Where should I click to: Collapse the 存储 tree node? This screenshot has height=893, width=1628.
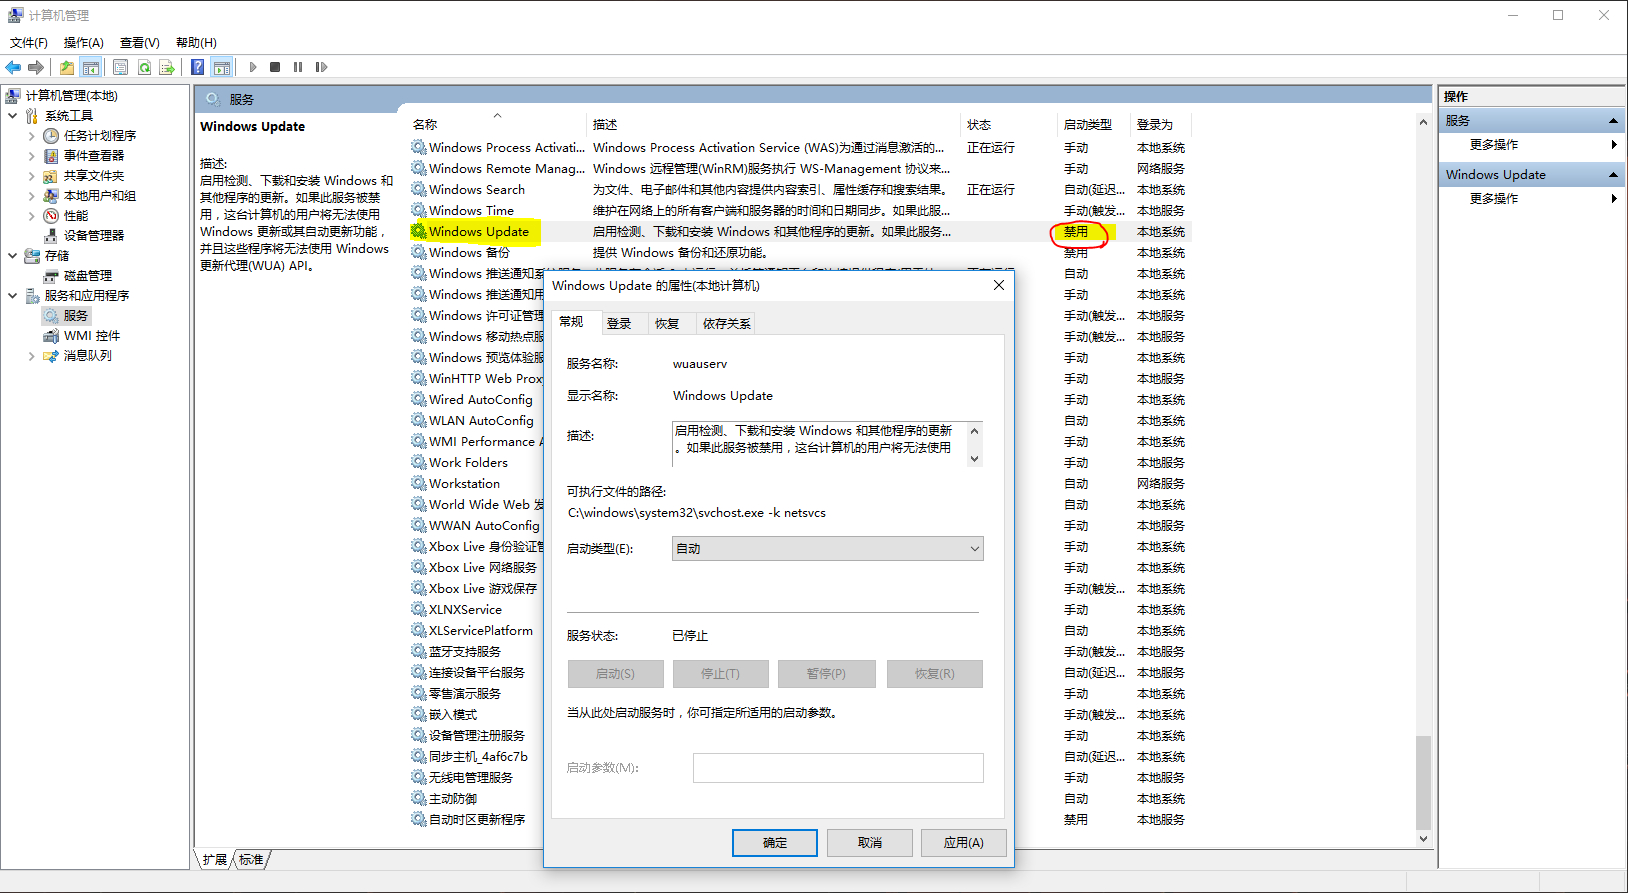[12, 256]
